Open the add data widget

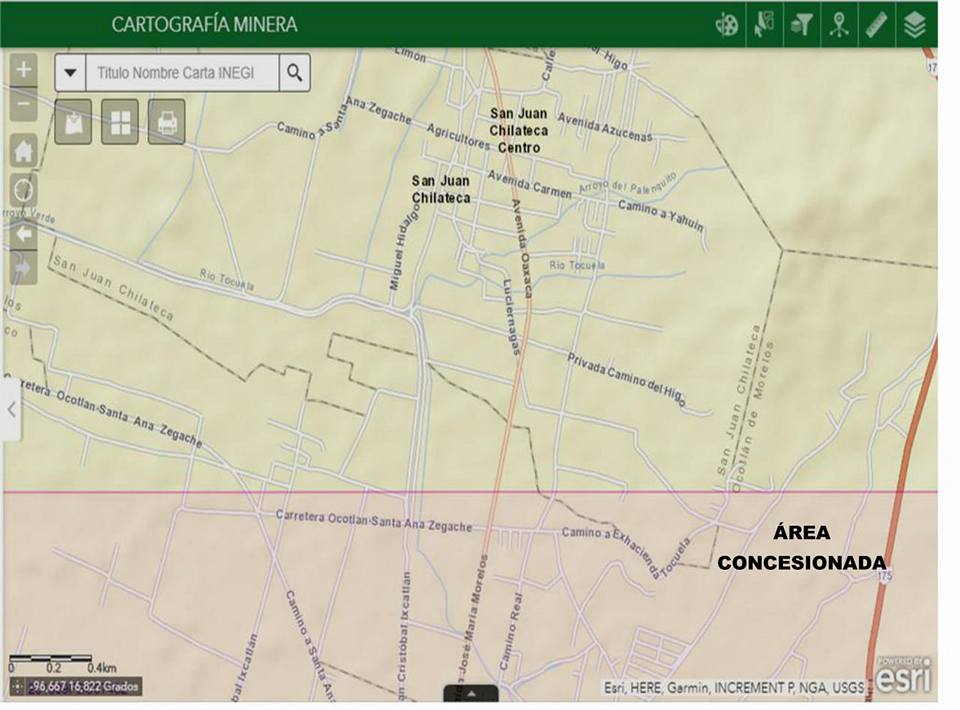[73, 122]
